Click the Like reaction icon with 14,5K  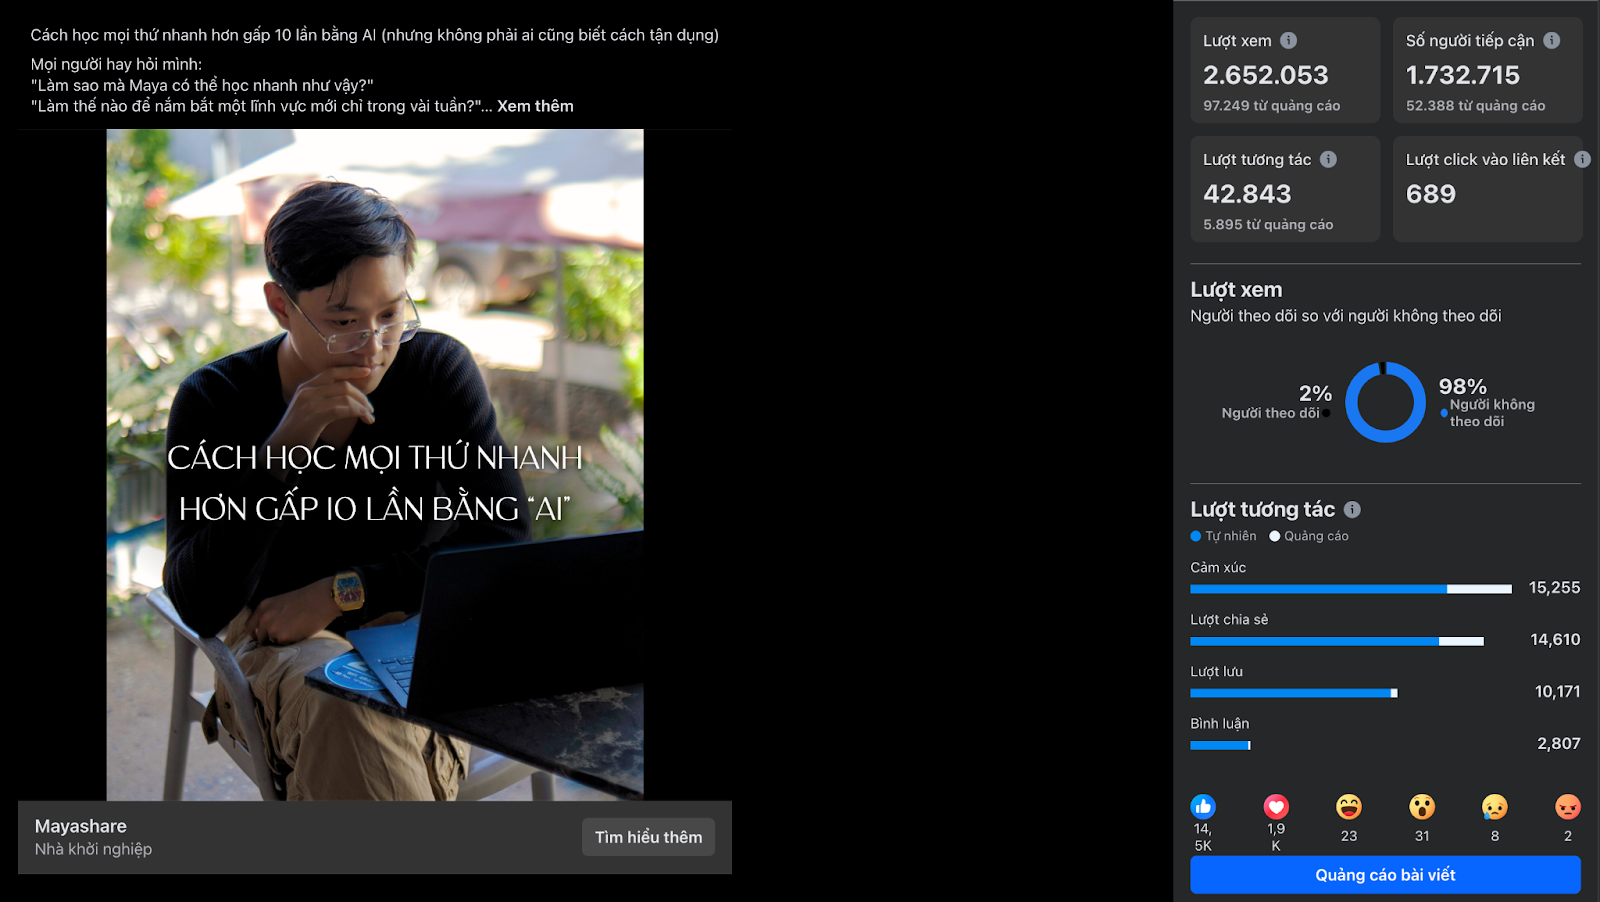click(x=1203, y=806)
